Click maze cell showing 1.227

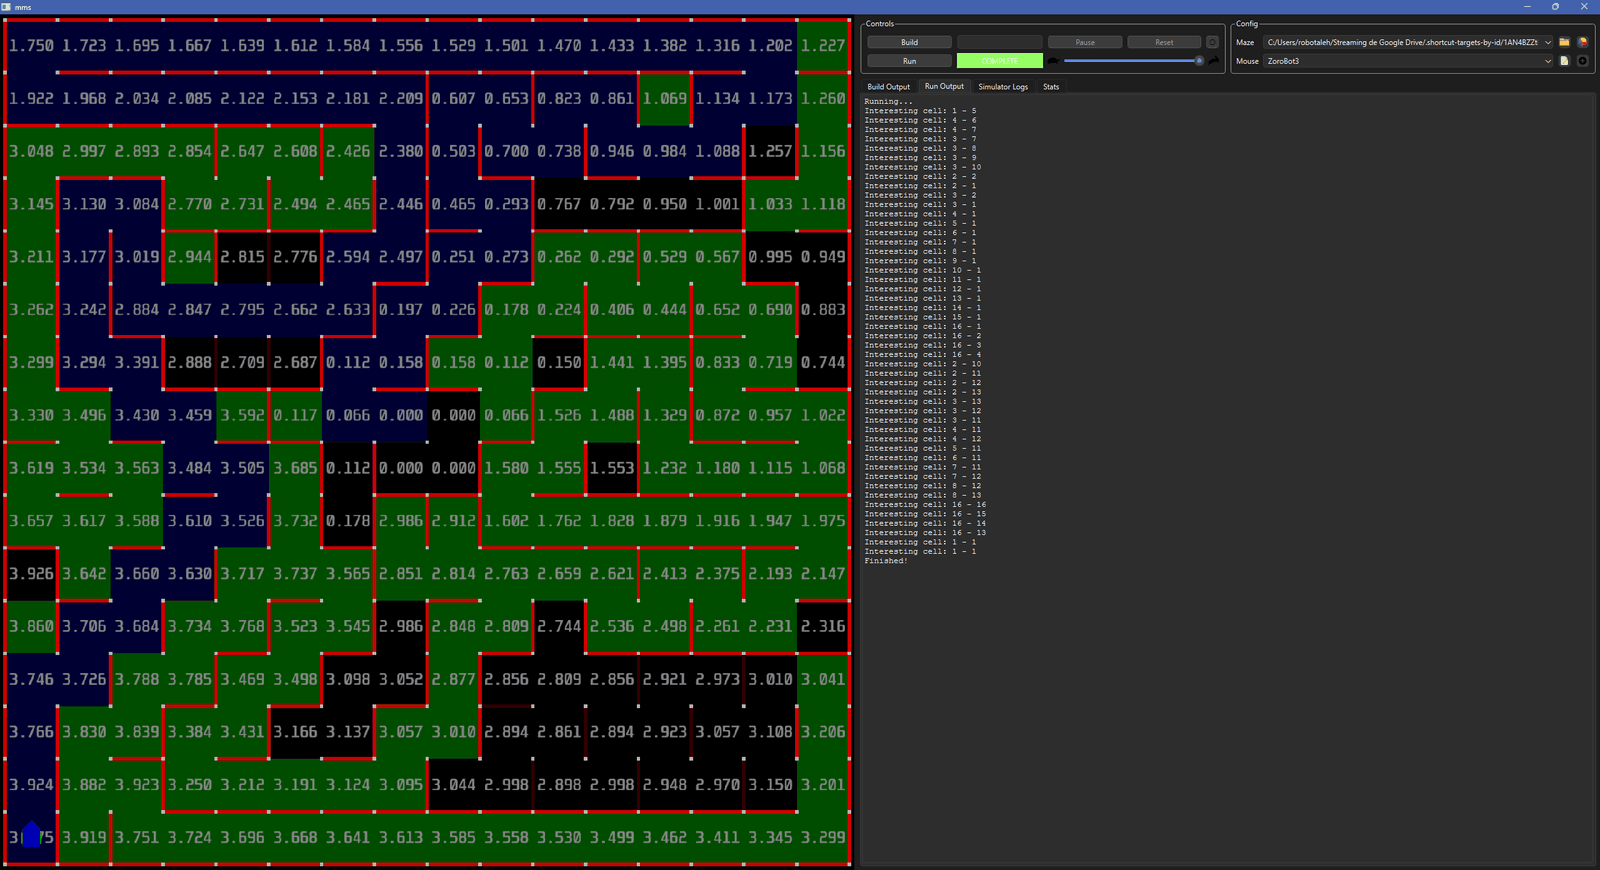point(823,46)
